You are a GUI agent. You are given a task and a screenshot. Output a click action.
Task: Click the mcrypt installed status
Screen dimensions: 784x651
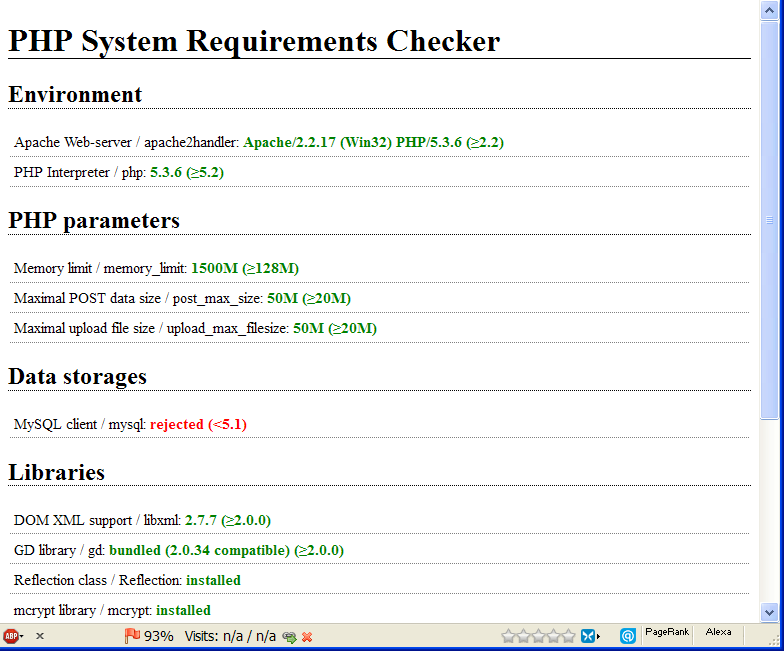coord(184,610)
